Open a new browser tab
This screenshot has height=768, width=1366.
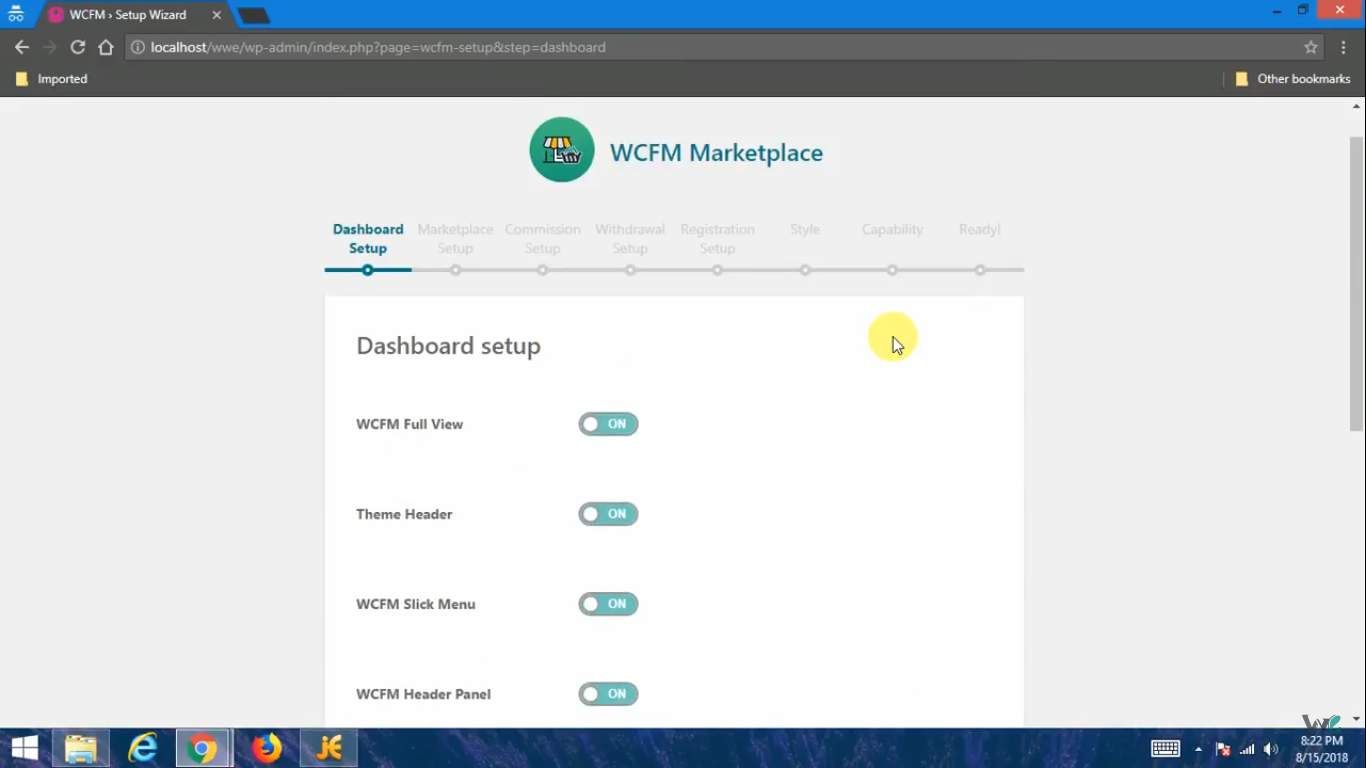coord(254,15)
